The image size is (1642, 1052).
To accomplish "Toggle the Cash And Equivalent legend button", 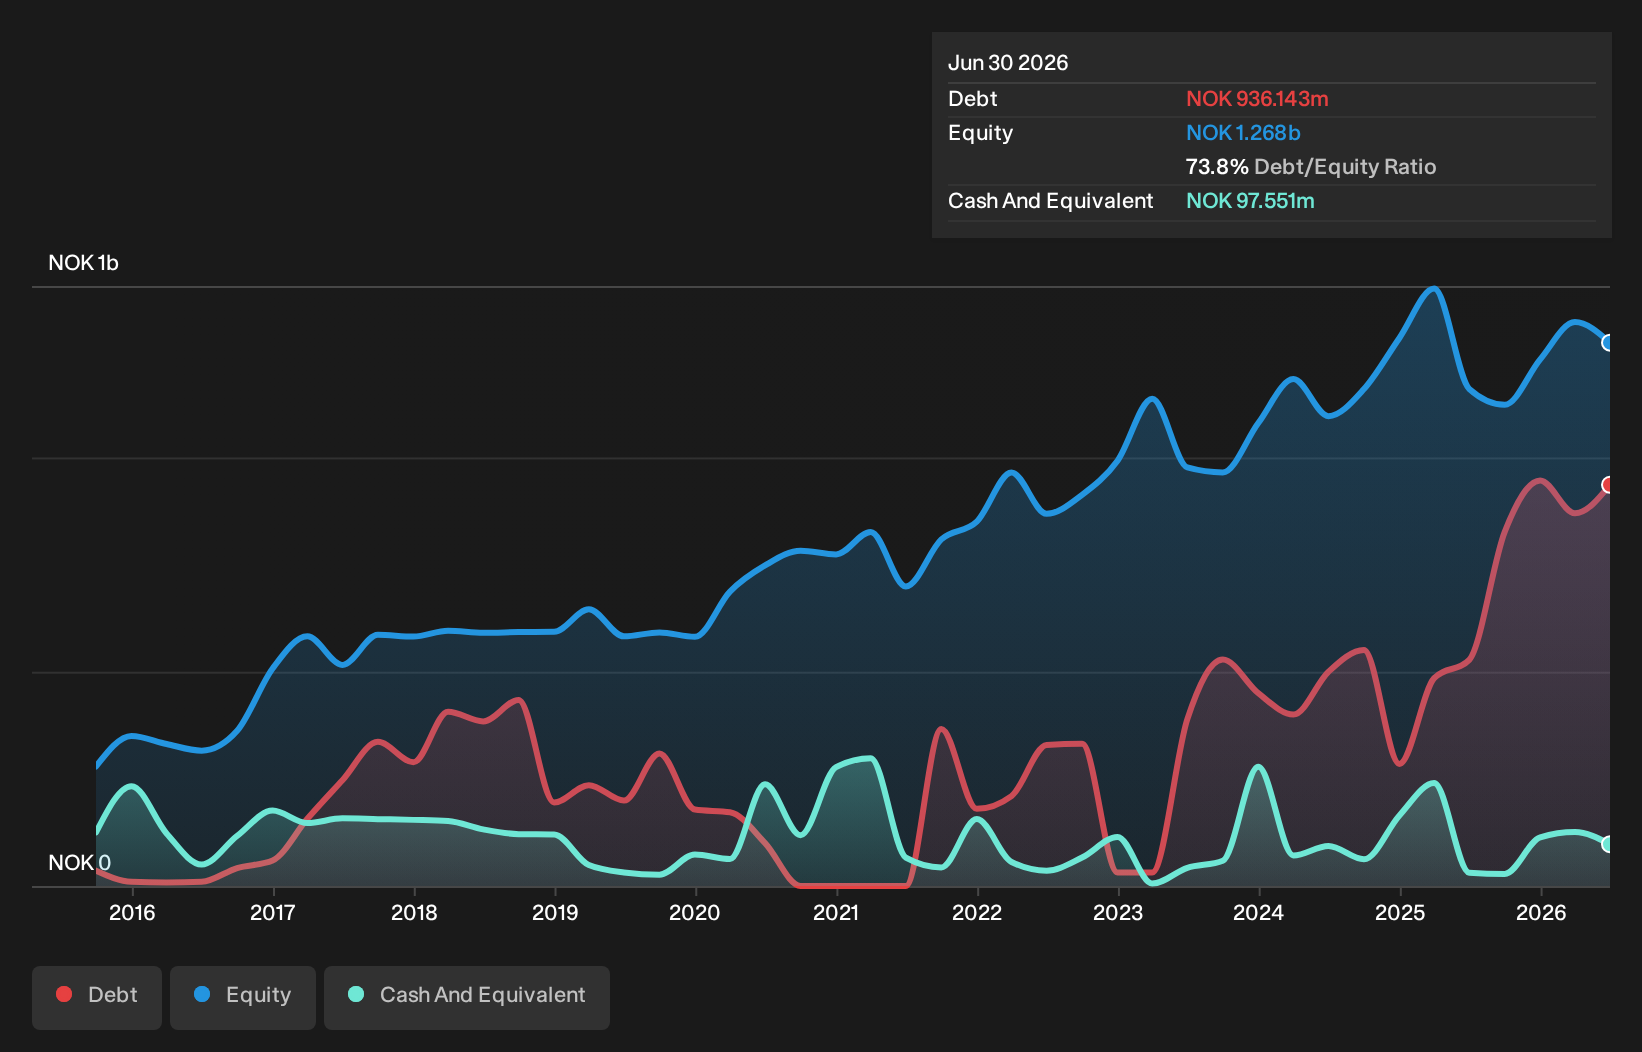I will [467, 997].
